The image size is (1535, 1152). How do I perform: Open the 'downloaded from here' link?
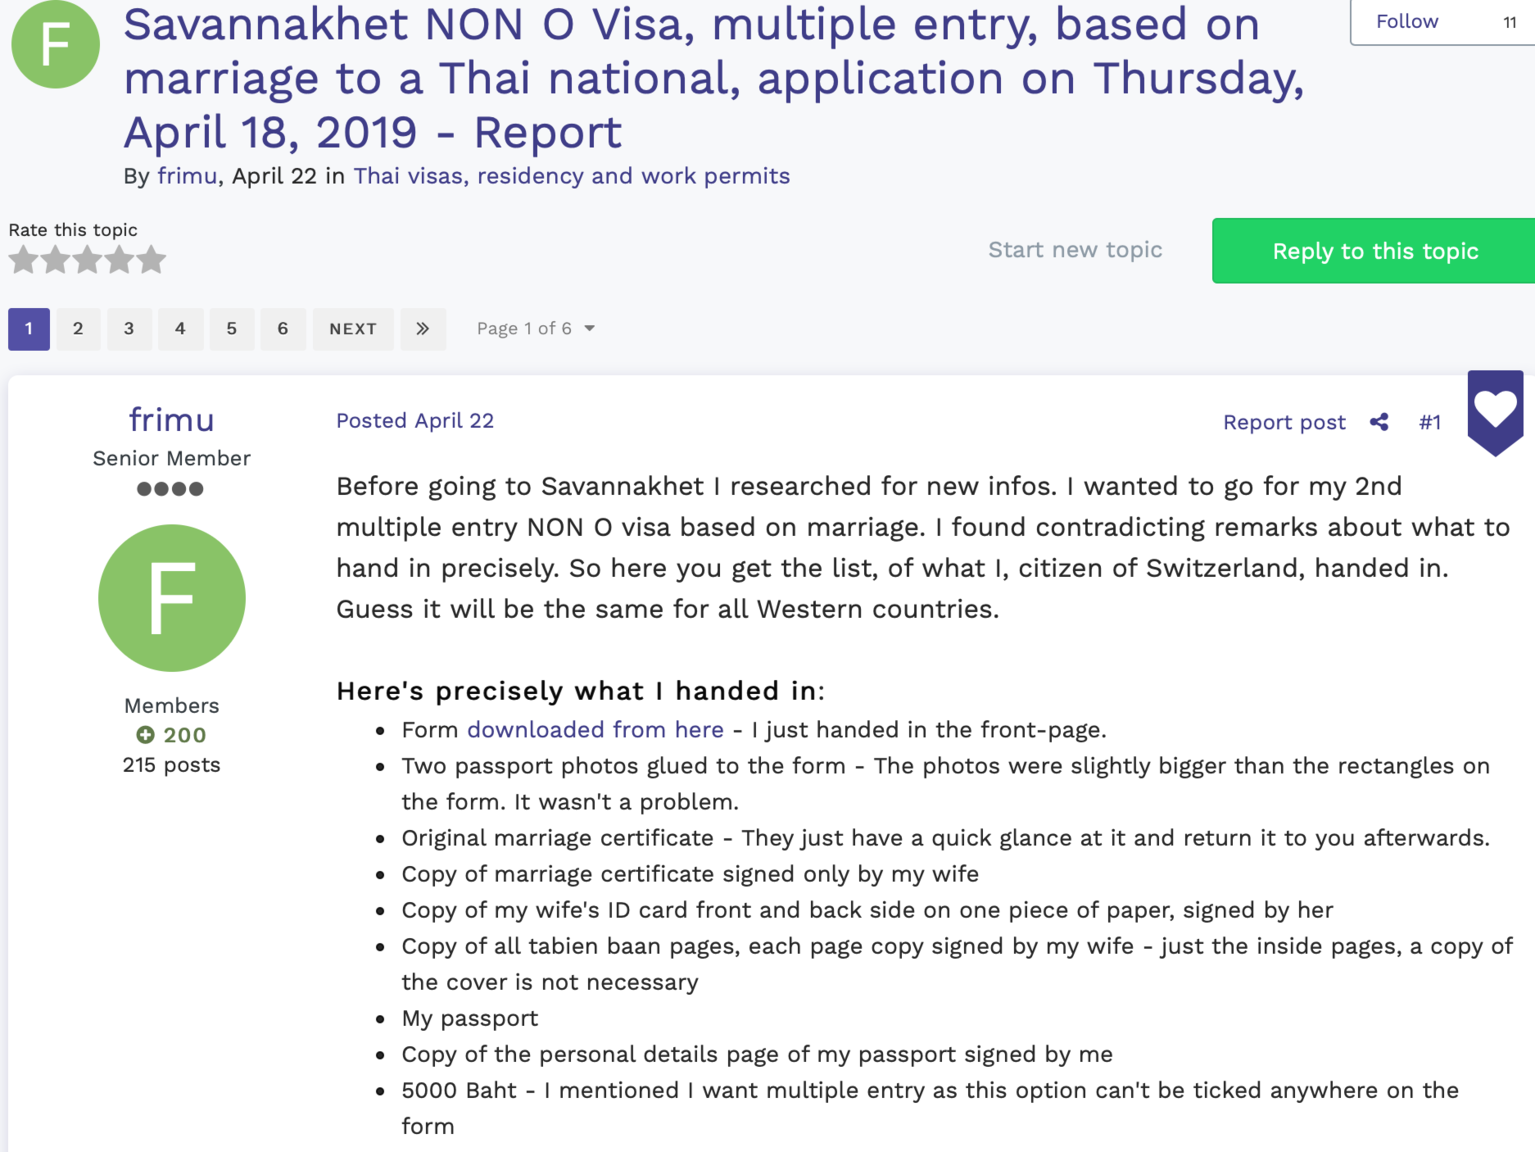(595, 730)
